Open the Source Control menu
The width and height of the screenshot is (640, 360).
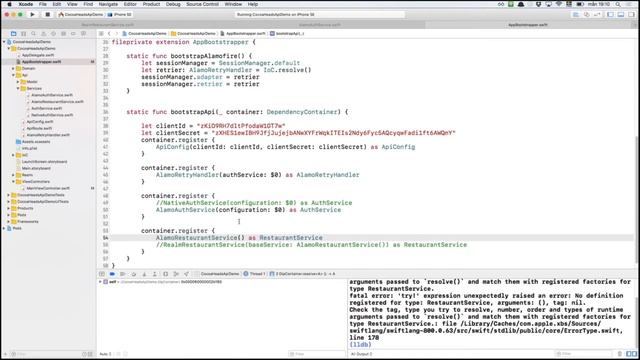[x=202, y=4]
